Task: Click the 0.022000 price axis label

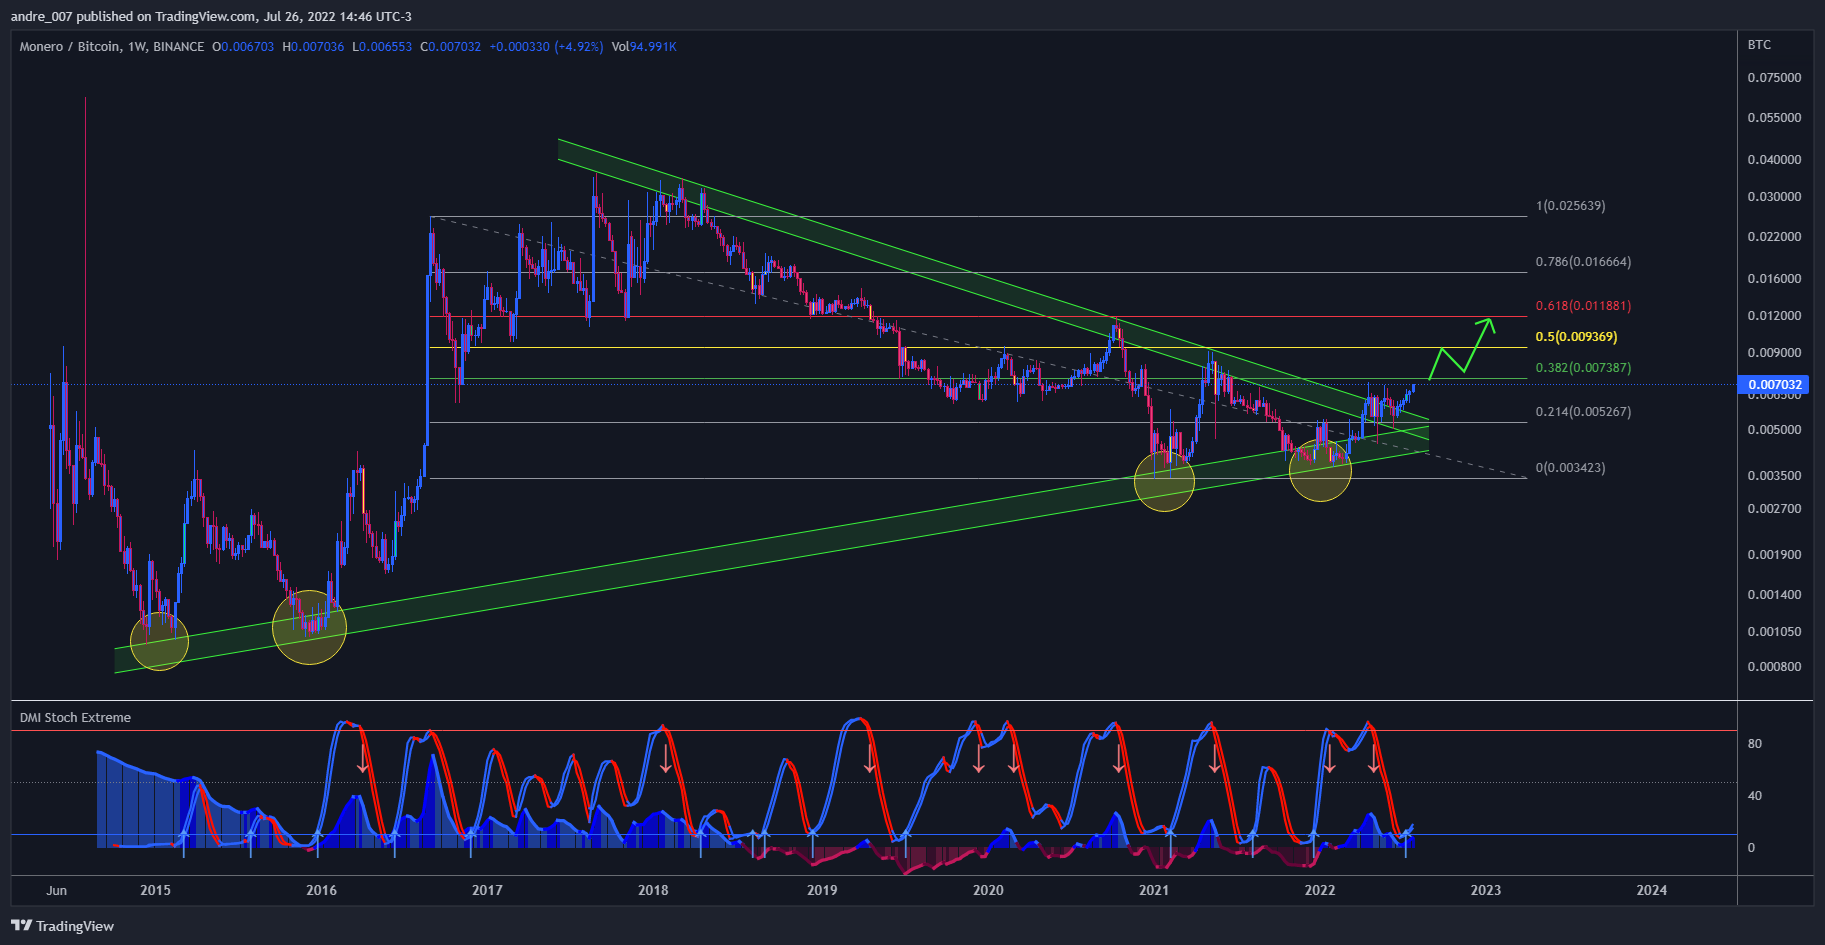Action: pyautogui.click(x=1774, y=237)
